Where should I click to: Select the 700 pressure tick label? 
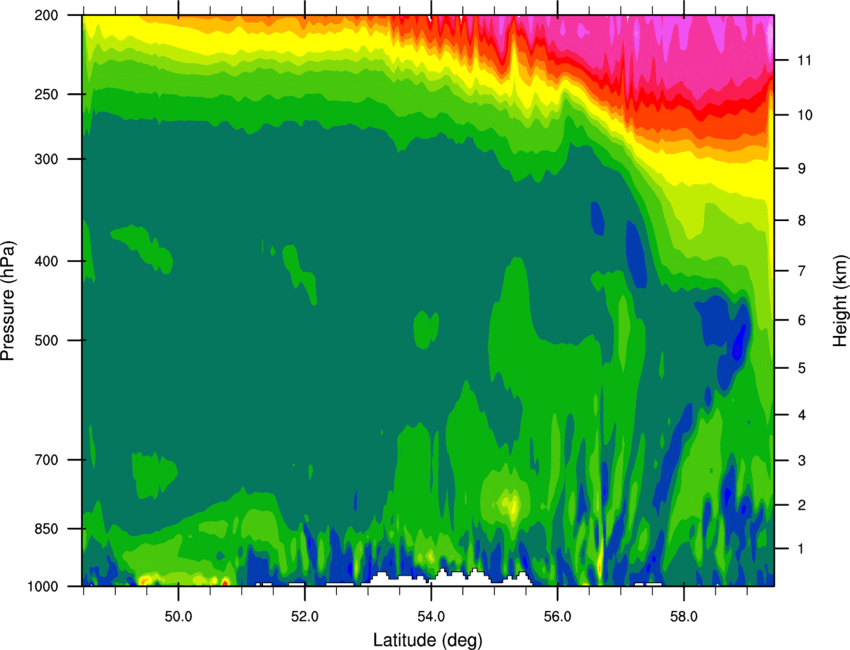(x=46, y=460)
